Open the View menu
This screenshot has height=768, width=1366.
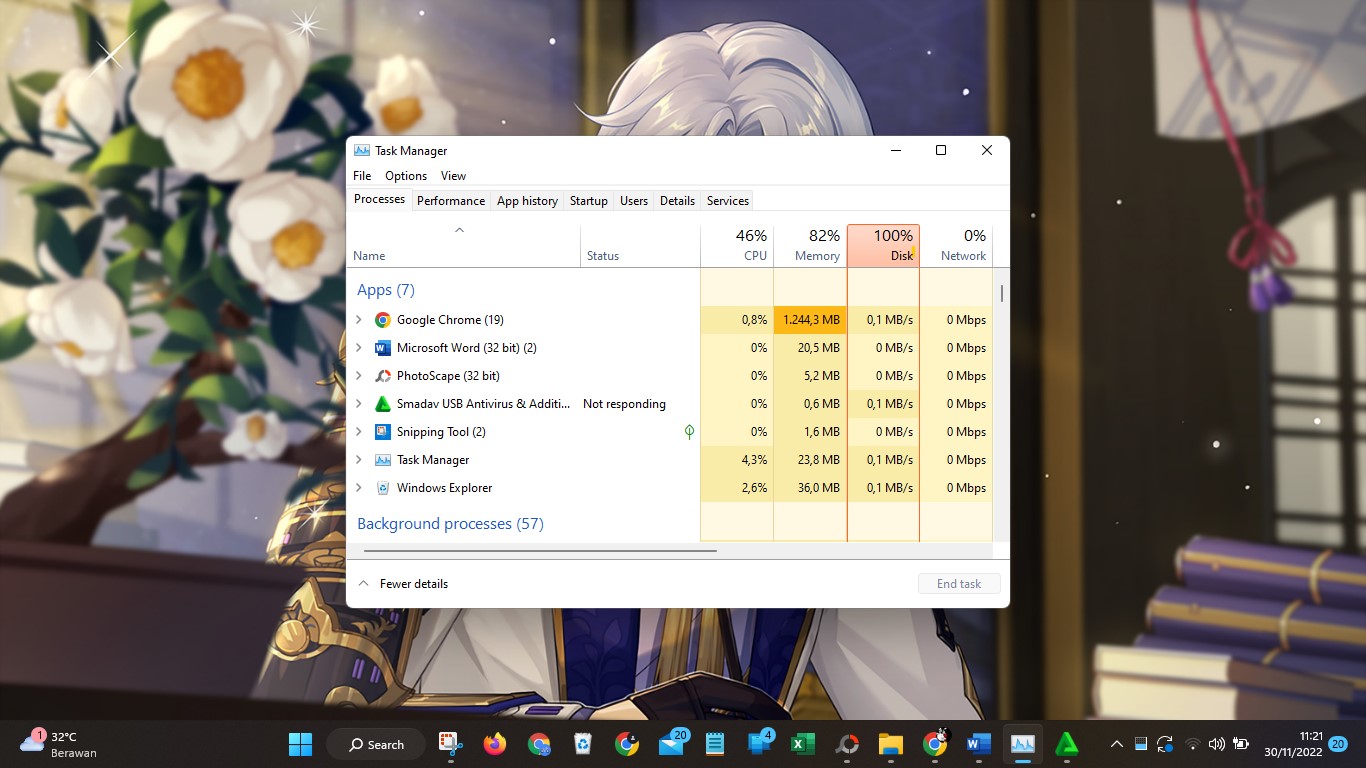pos(453,176)
